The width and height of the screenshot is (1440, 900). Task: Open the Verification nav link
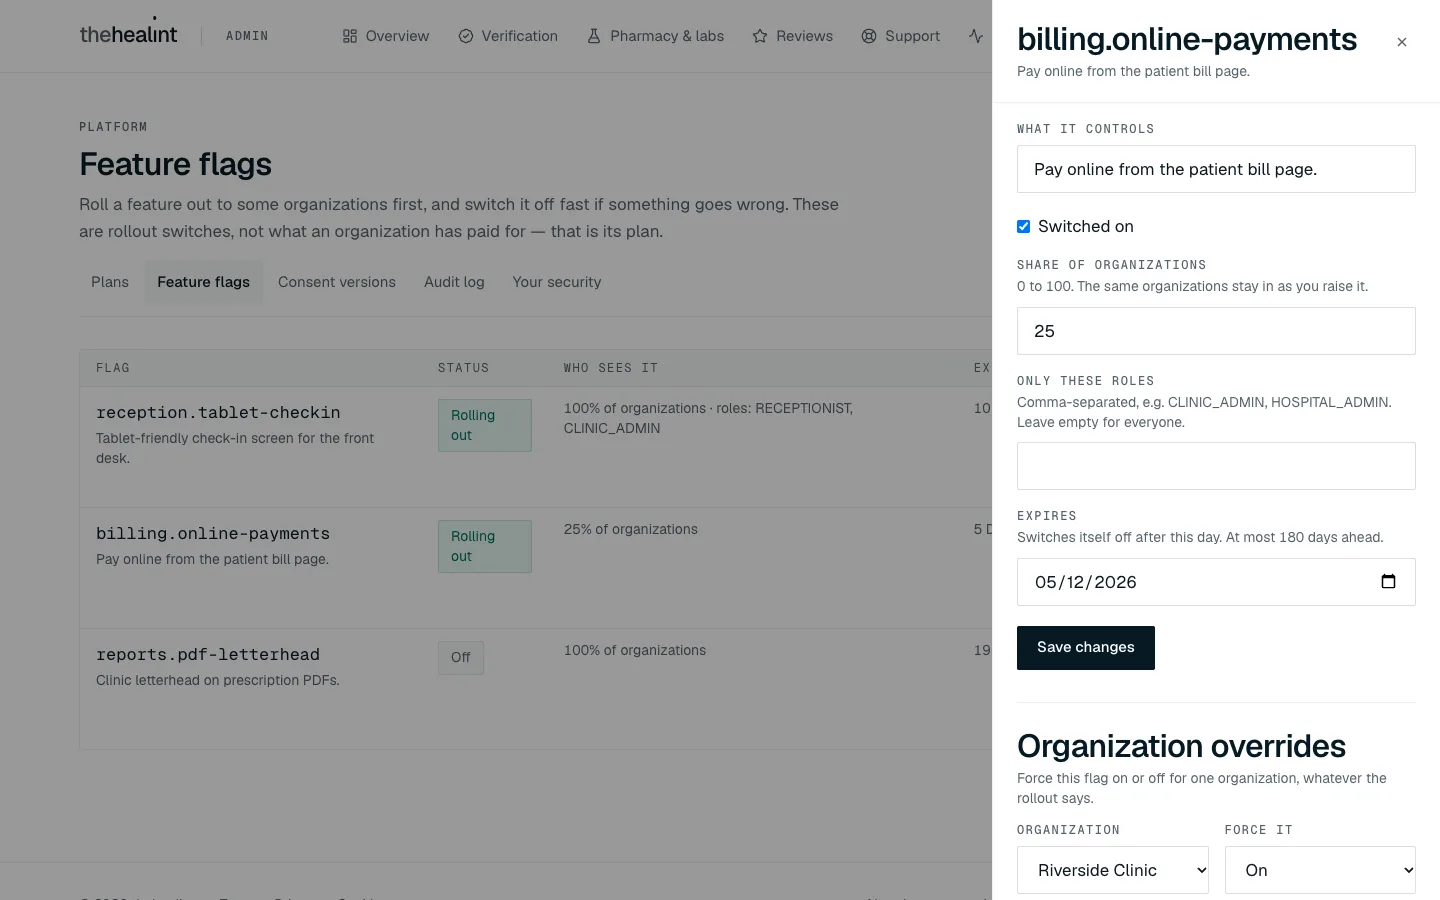click(508, 36)
